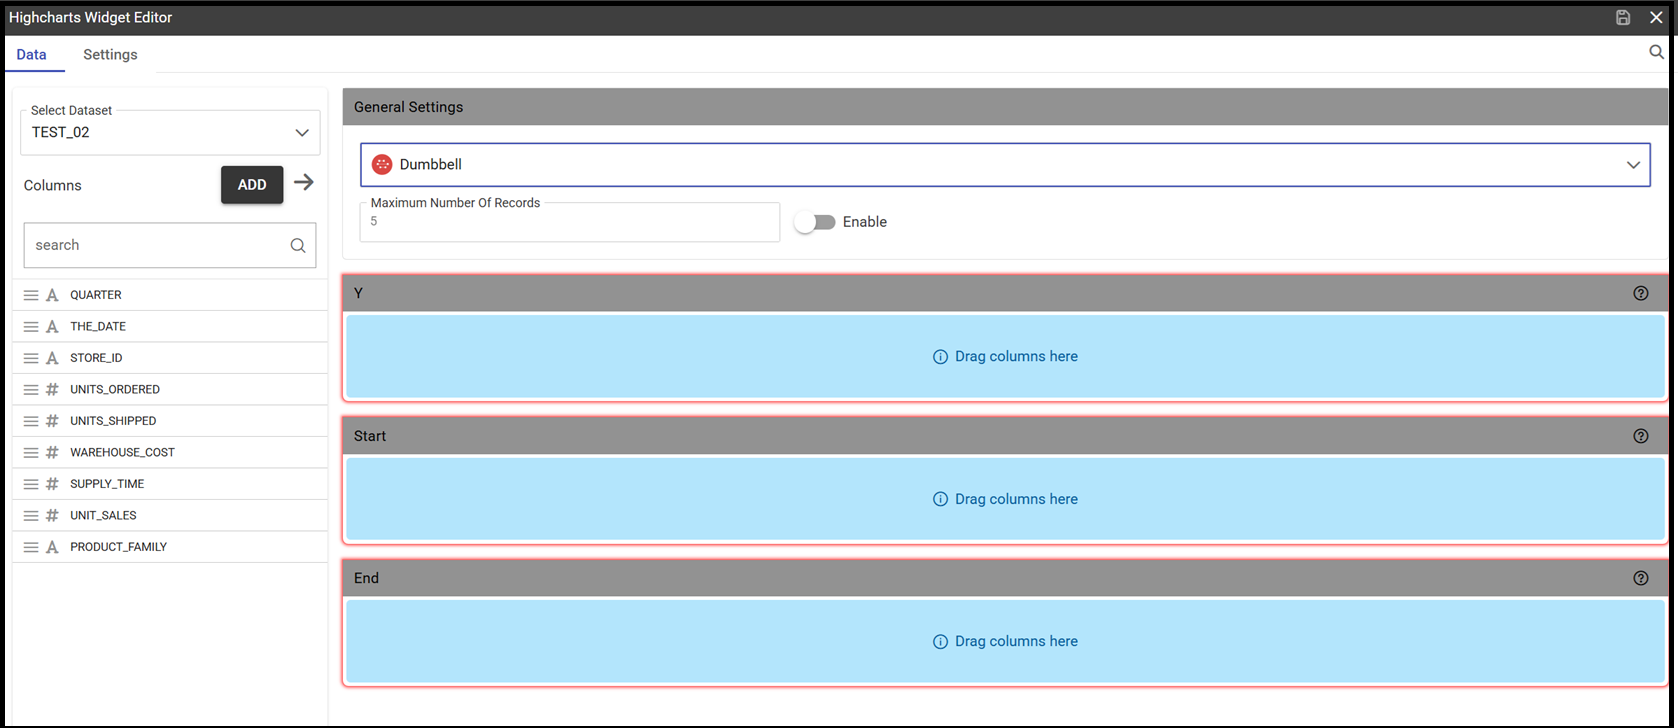This screenshot has height=728, width=1678.
Task: Click the Start drag columns drop area
Action: click(1005, 499)
